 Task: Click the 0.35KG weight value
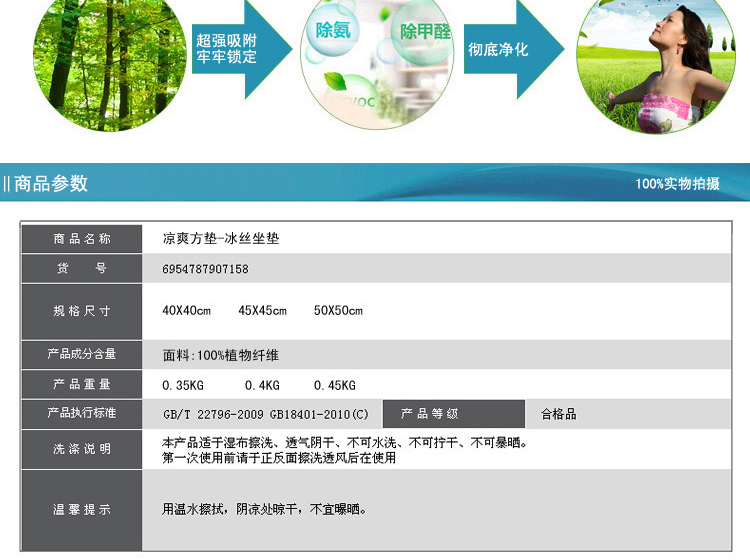(183, 385)
